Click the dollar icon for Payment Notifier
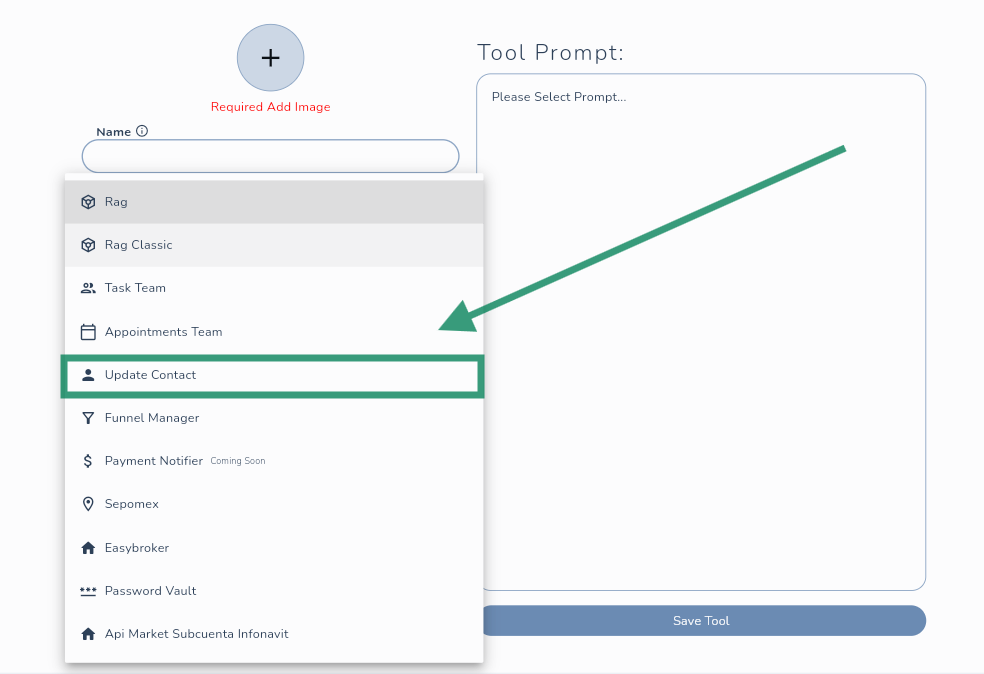Image resolution: width=984 pixels, height=674 pixels. (88, 461)
